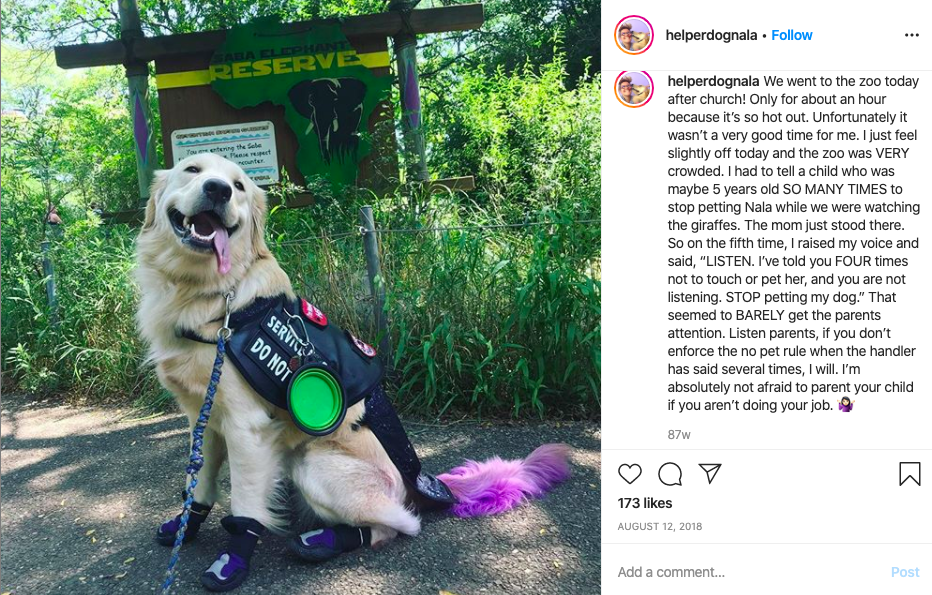This screenshot has width=932, height=595.
Task: Like the post with heart icon
Action: [x=629, y=474]
